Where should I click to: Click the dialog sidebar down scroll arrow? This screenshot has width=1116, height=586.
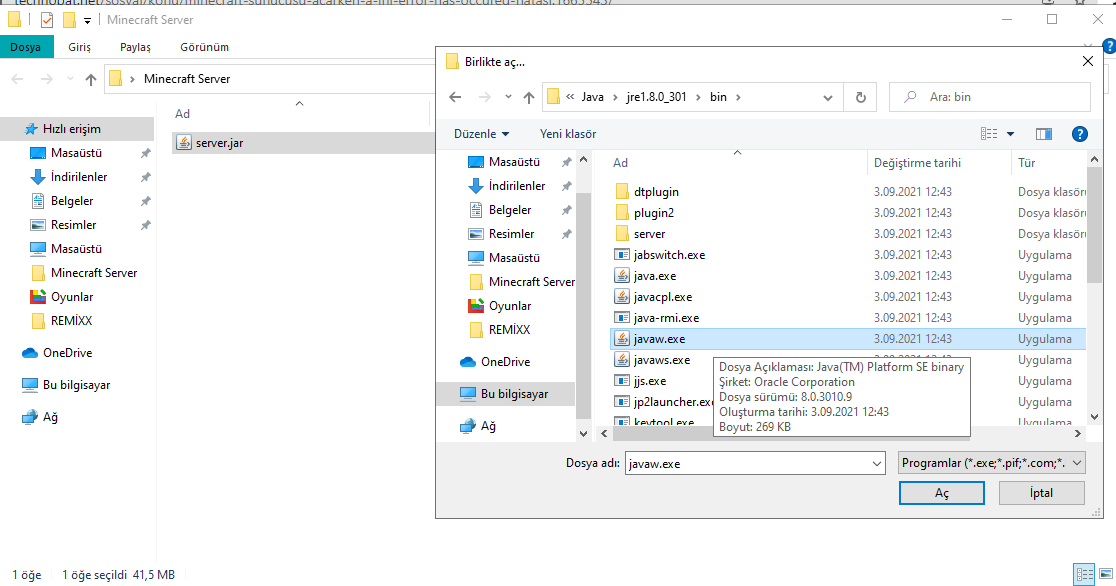coord(584,433)
